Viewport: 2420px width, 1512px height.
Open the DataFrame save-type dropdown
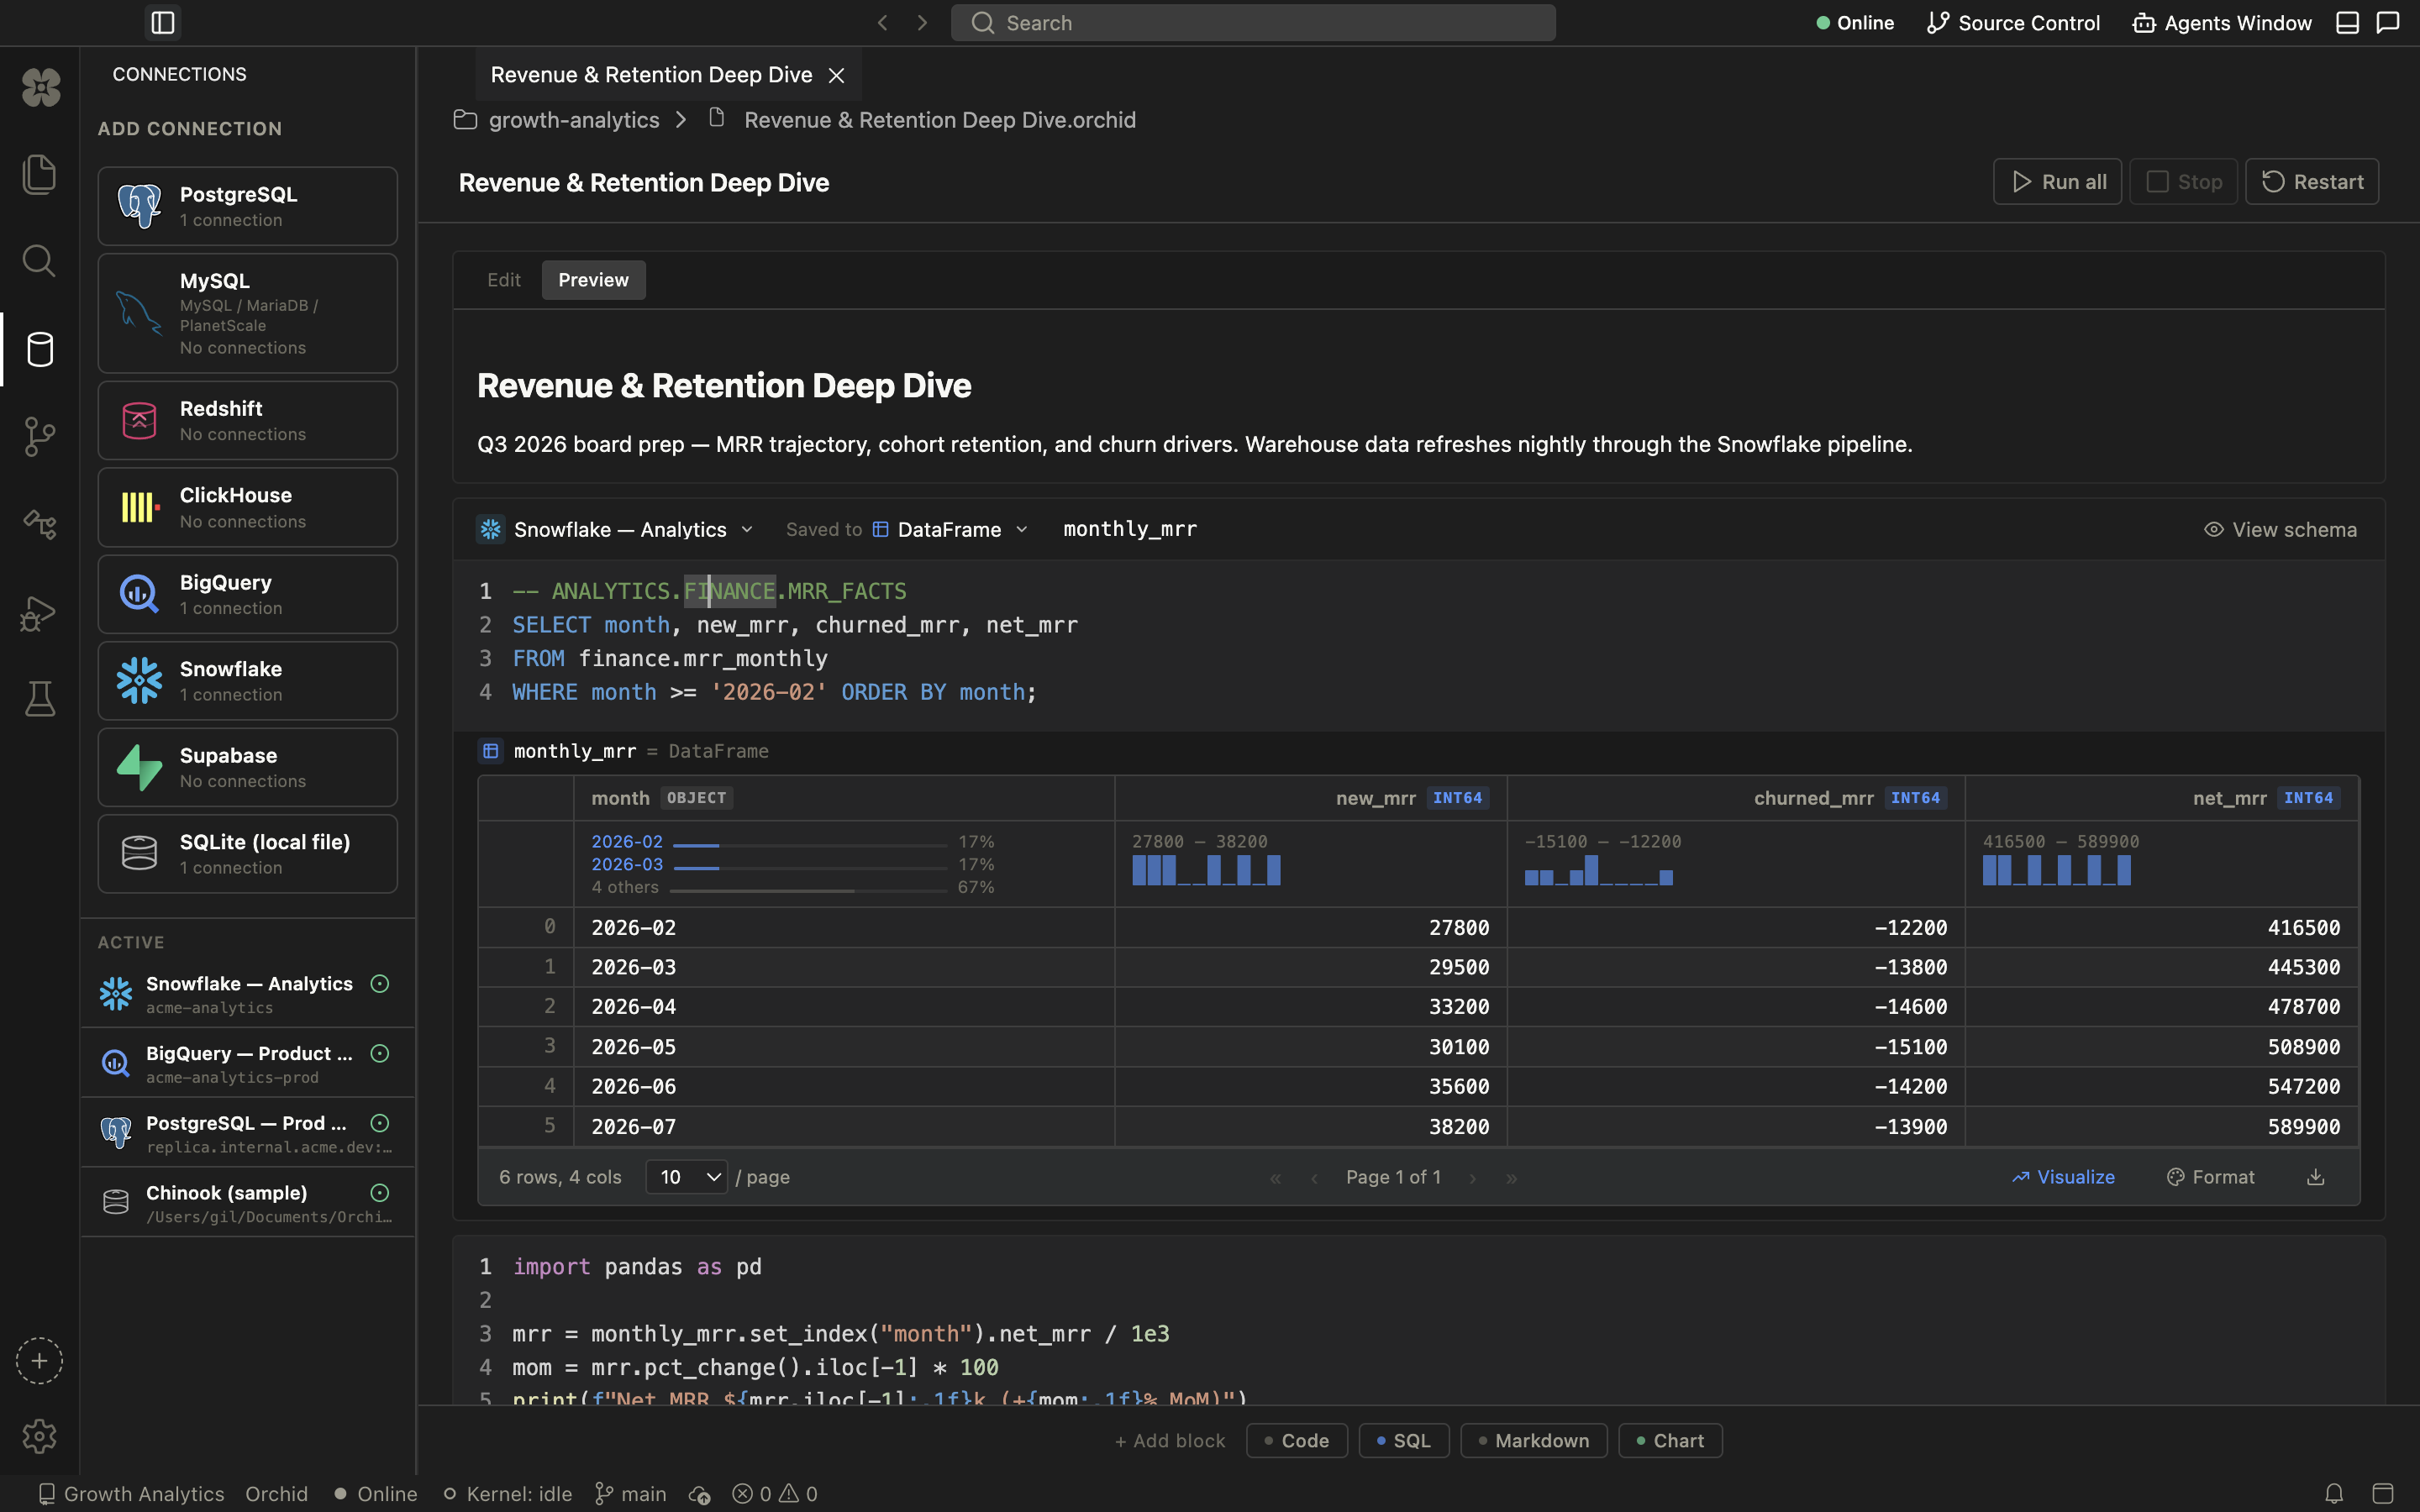tap(949, 529)
